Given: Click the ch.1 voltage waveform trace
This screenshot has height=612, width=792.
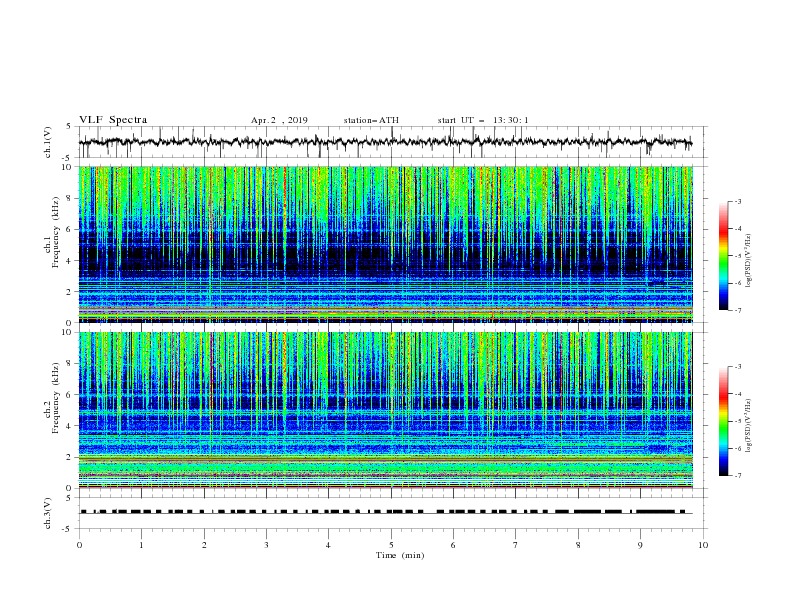Looking at the screenshot, I should pos(385,142).
